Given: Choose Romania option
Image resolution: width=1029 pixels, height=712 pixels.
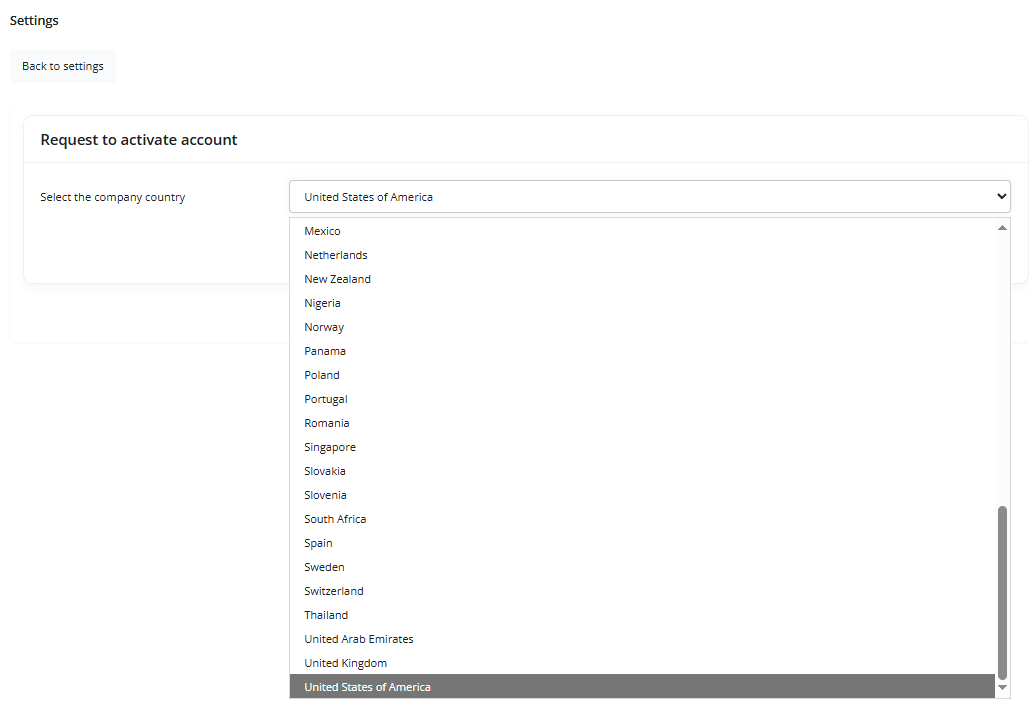Looking at the screenshot, I should 327,423.
